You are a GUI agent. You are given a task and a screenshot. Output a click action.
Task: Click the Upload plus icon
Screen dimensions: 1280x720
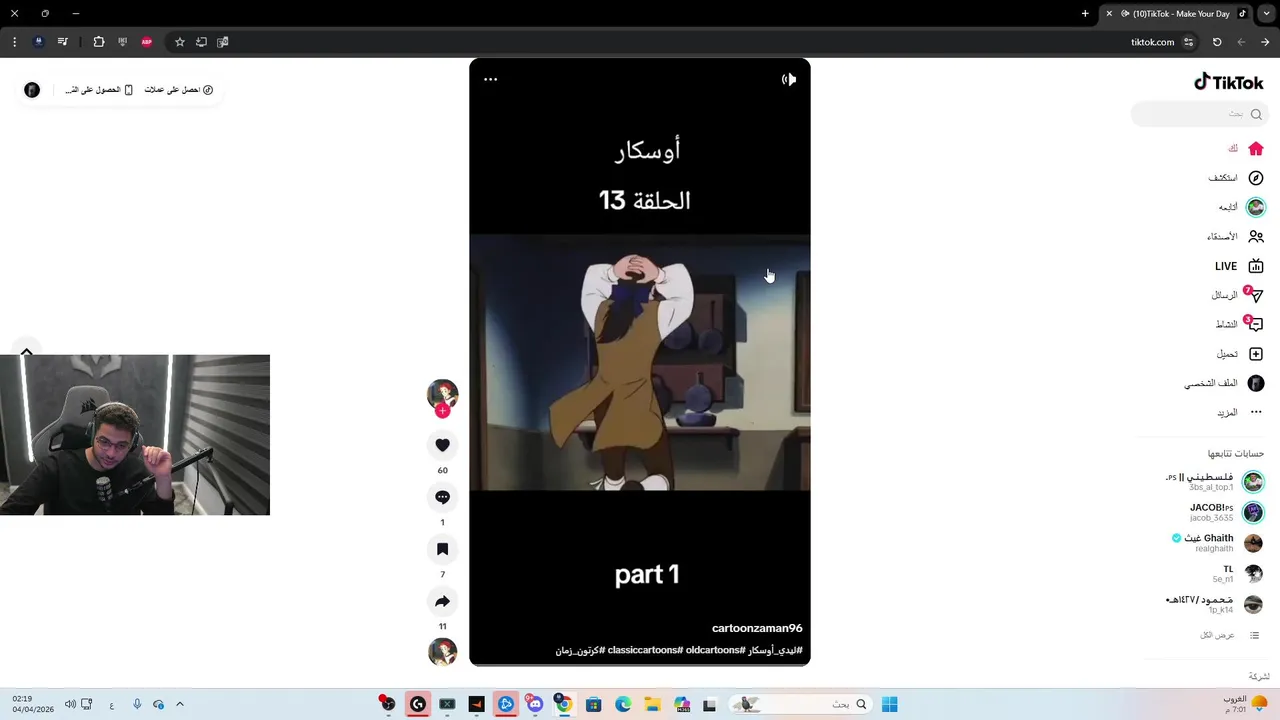pyautogui.click(x=1256, y=354)
